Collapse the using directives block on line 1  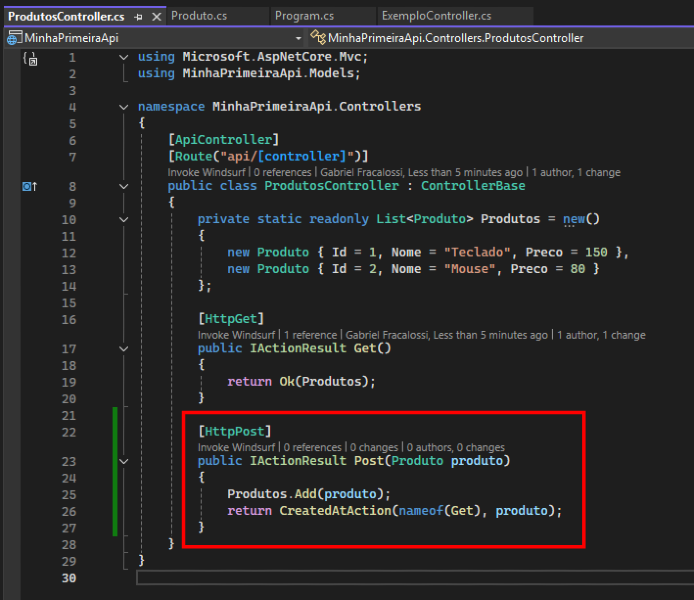(x=123, y=58)
